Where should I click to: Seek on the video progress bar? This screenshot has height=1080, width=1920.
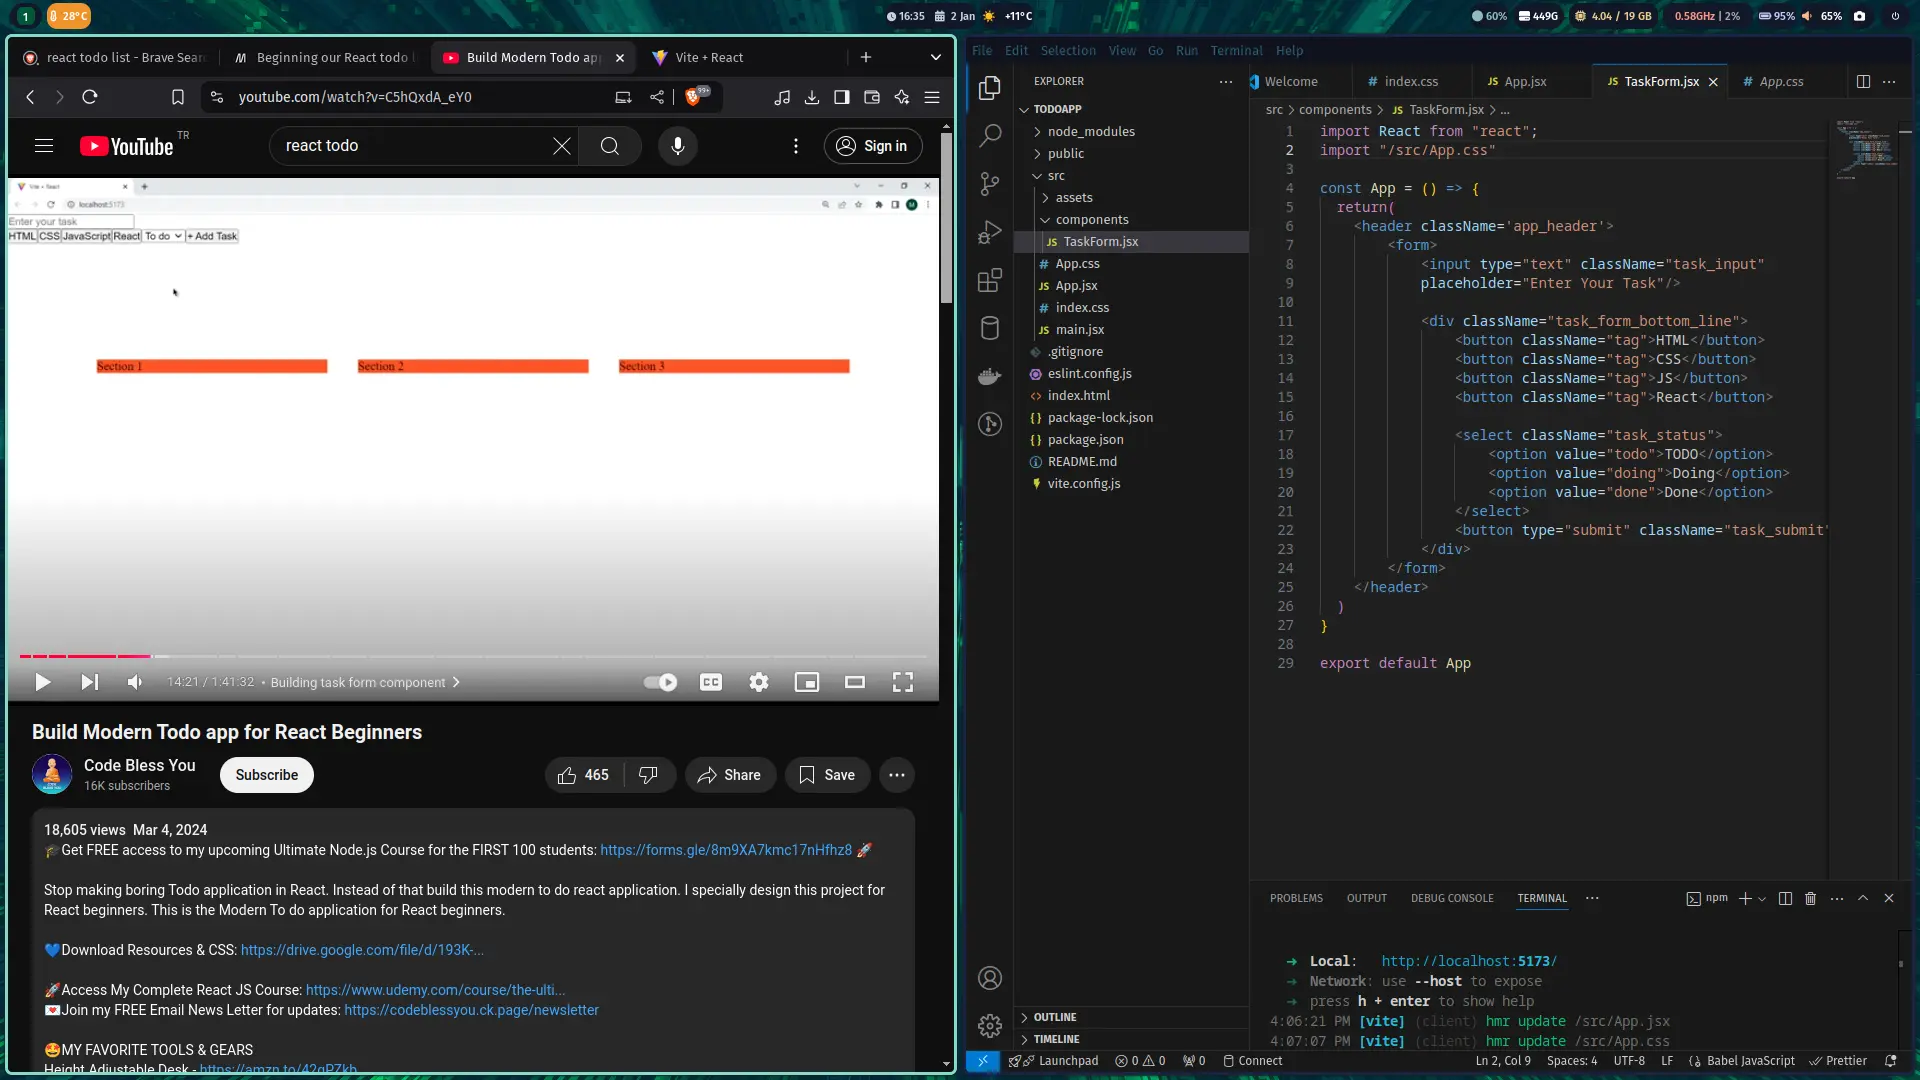tap(473, 656)
